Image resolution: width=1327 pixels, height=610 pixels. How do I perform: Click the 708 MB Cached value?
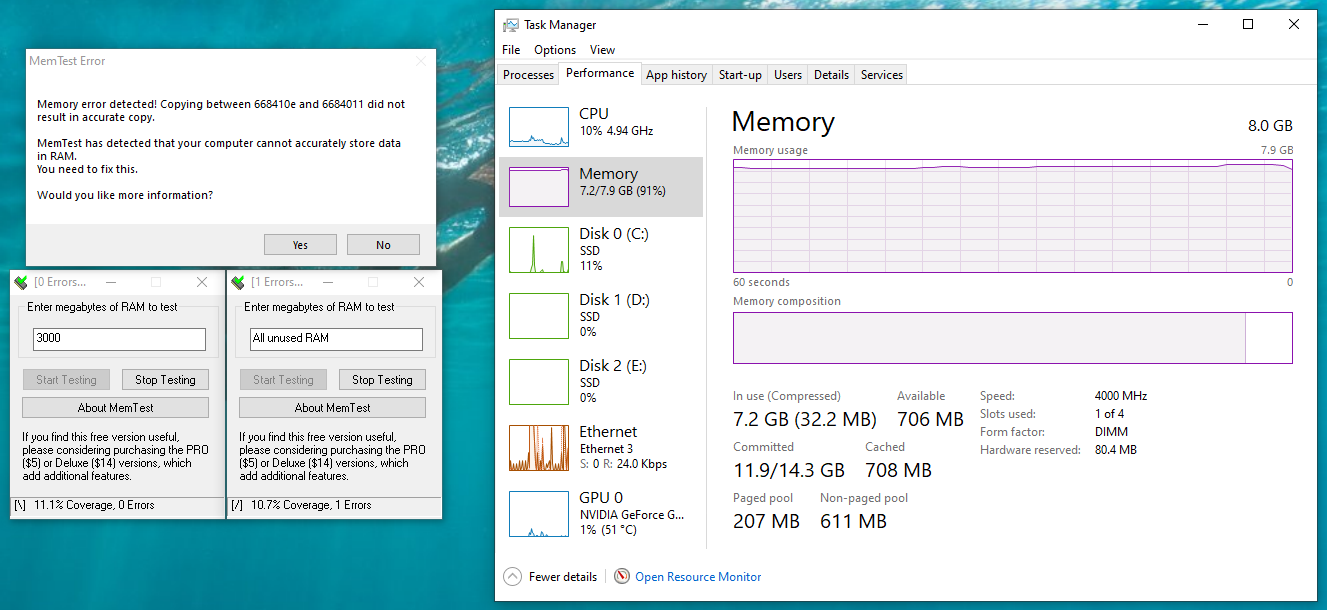tap(898, 470)
